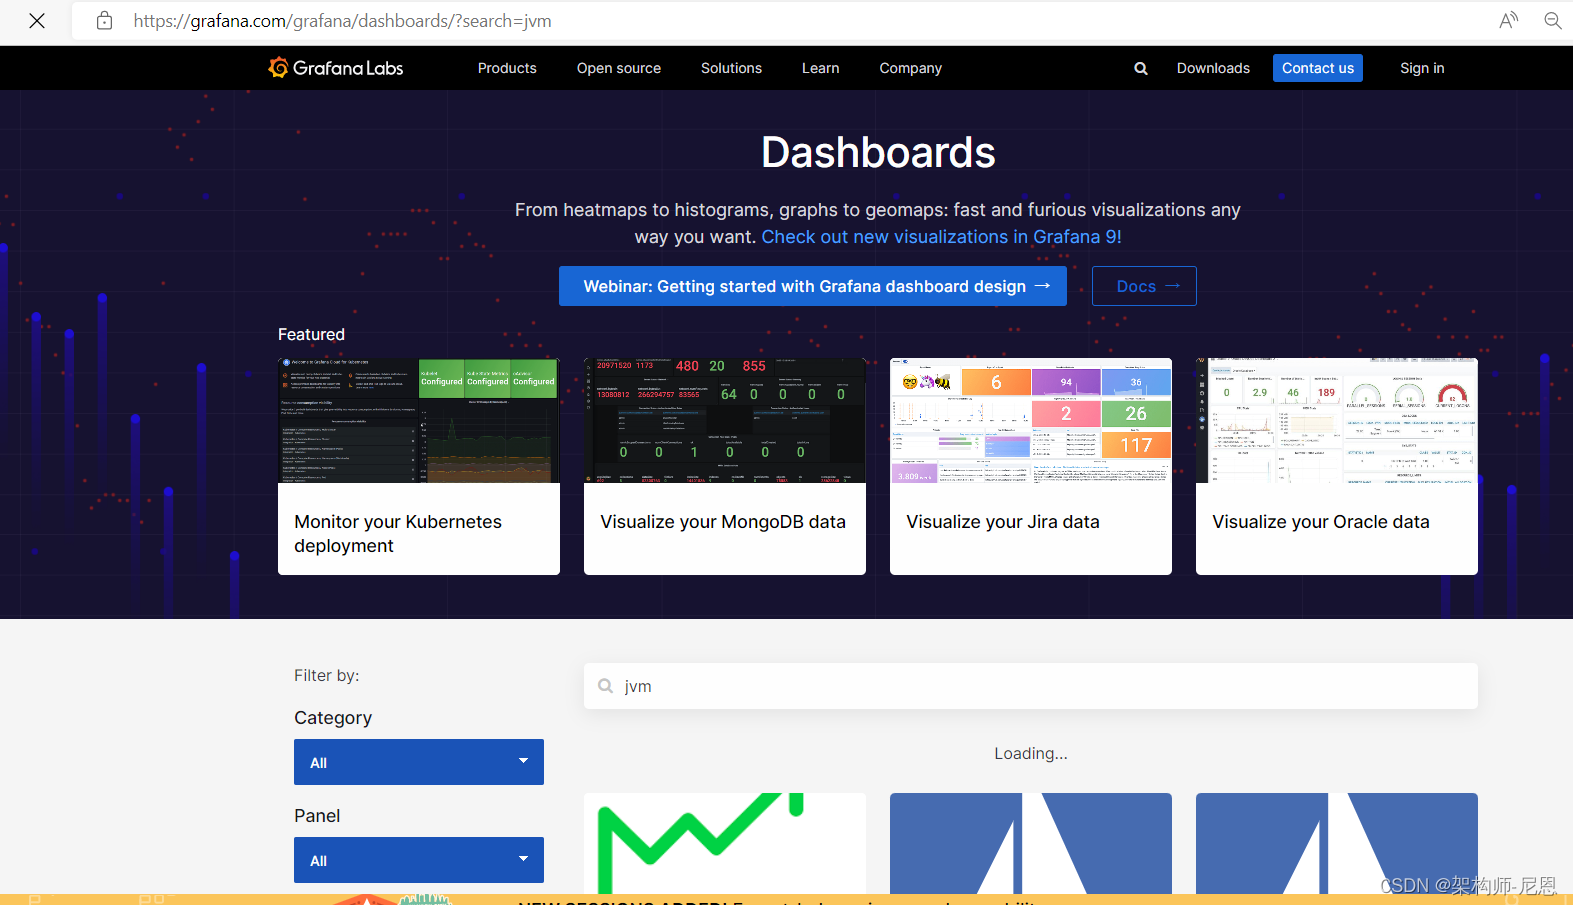Click the Webinar Getting started dashboard design button
The width and height of the screenshot is (1573, 905).
pos(813,286)
